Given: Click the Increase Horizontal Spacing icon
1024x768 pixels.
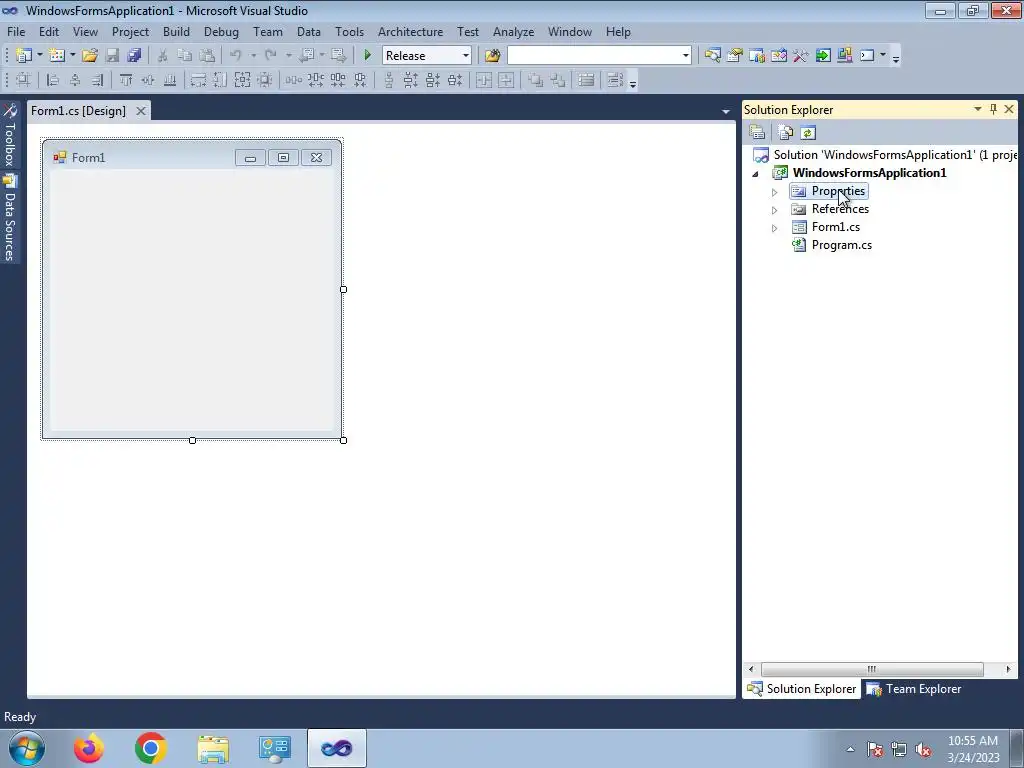Looking at the screenshot, I should pyautogui.click(x=315, y=80).
